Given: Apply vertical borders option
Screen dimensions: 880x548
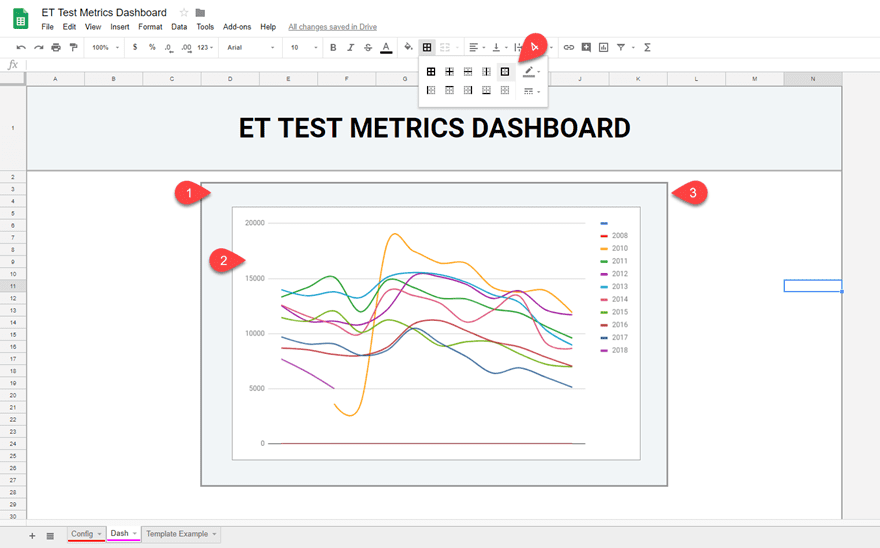Looking at the screenshot, I should click(487, 72).
